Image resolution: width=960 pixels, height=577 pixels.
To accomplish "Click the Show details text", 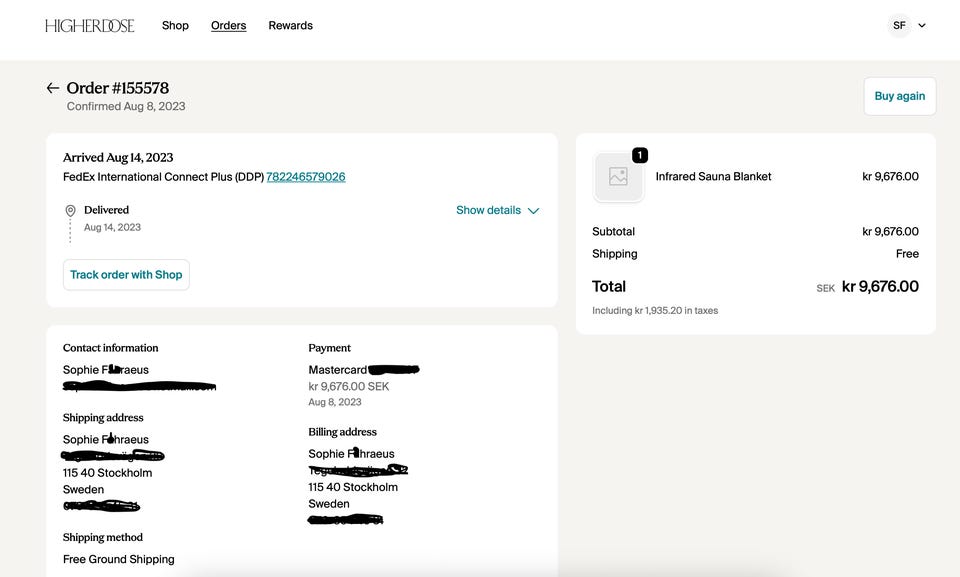I will pos(488,211).
